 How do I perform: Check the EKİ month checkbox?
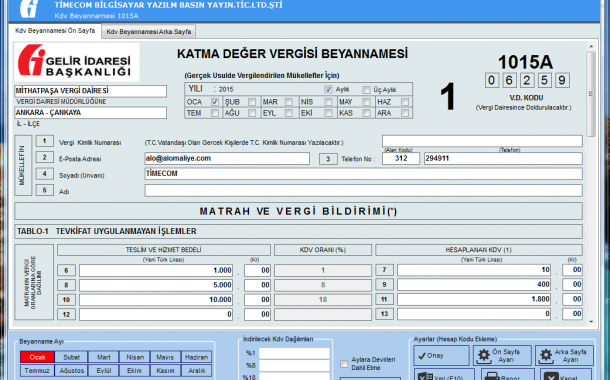coord(328,113)
